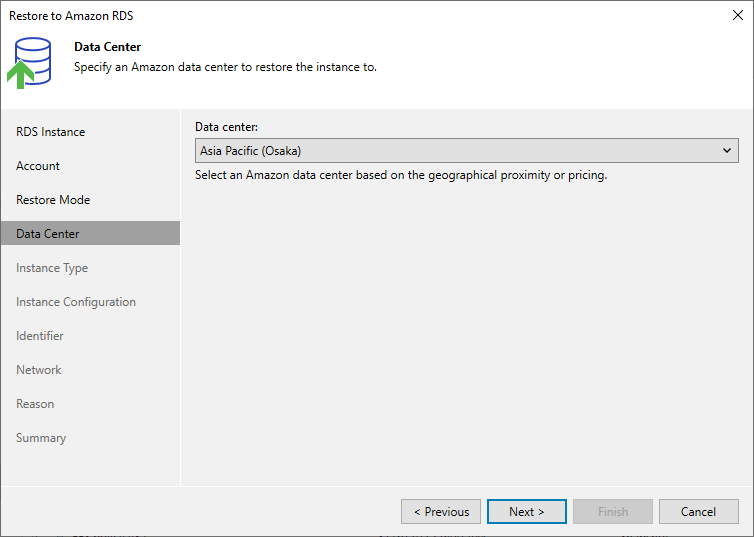
Task: Open the Reason step
Action: click(x=35, y=404)
